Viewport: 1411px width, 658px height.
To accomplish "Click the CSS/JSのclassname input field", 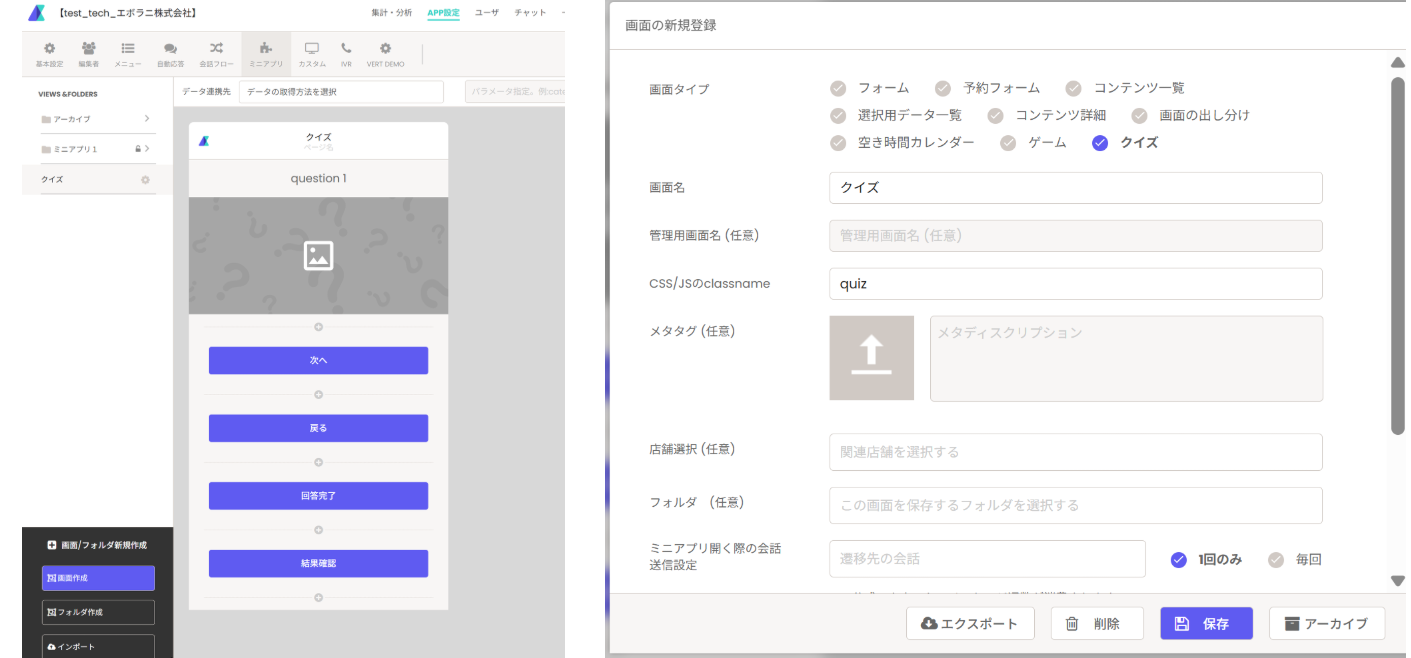I will click(x=1075, y=284).
